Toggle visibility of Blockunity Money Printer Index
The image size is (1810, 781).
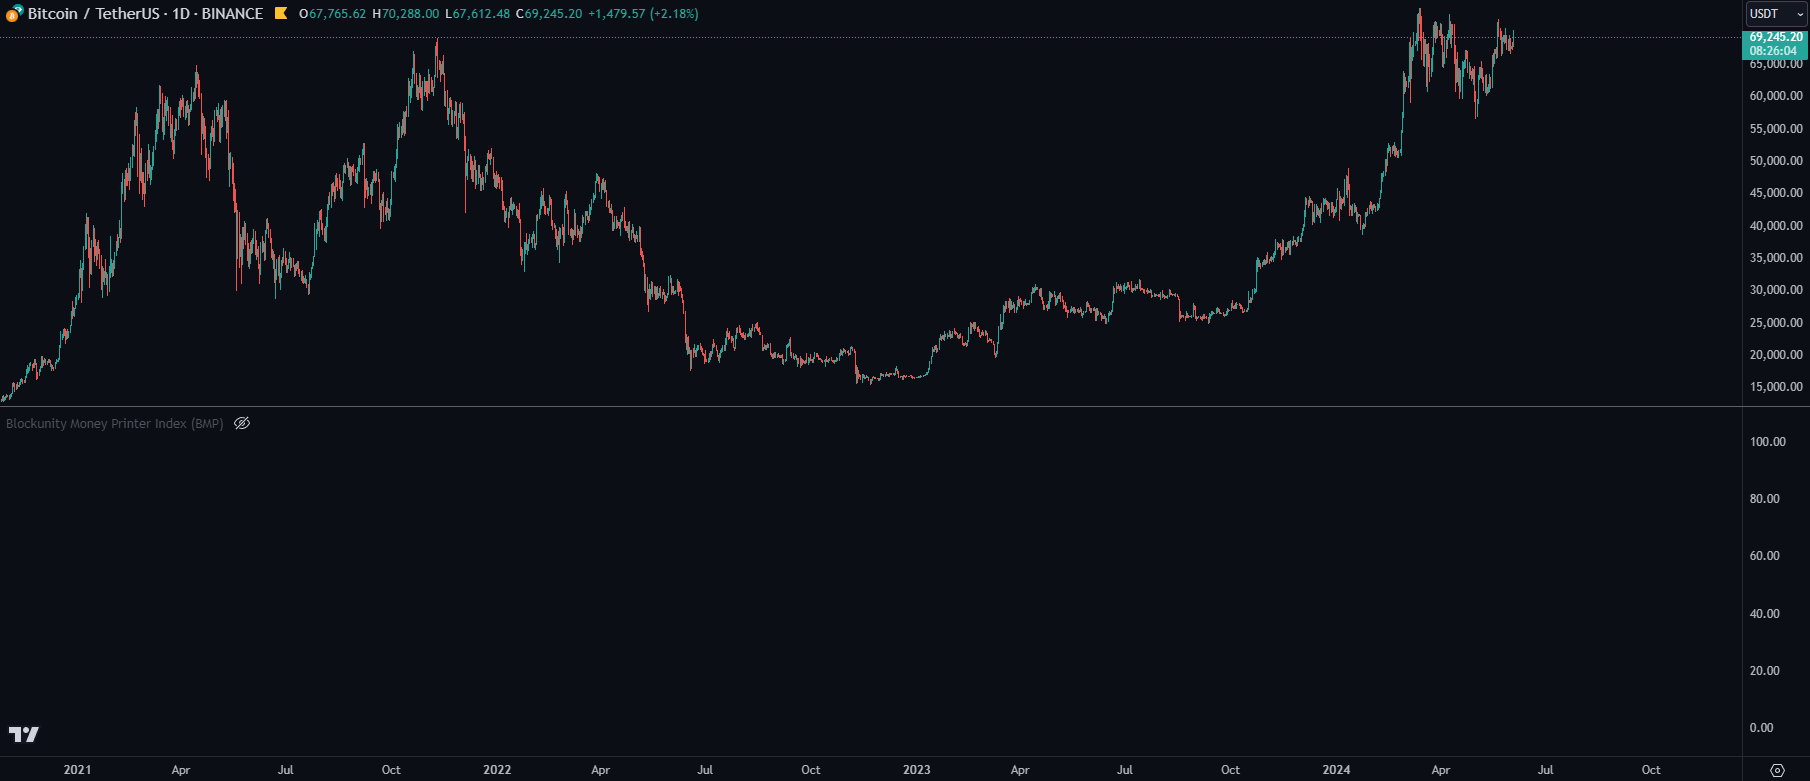pos(242,423)
